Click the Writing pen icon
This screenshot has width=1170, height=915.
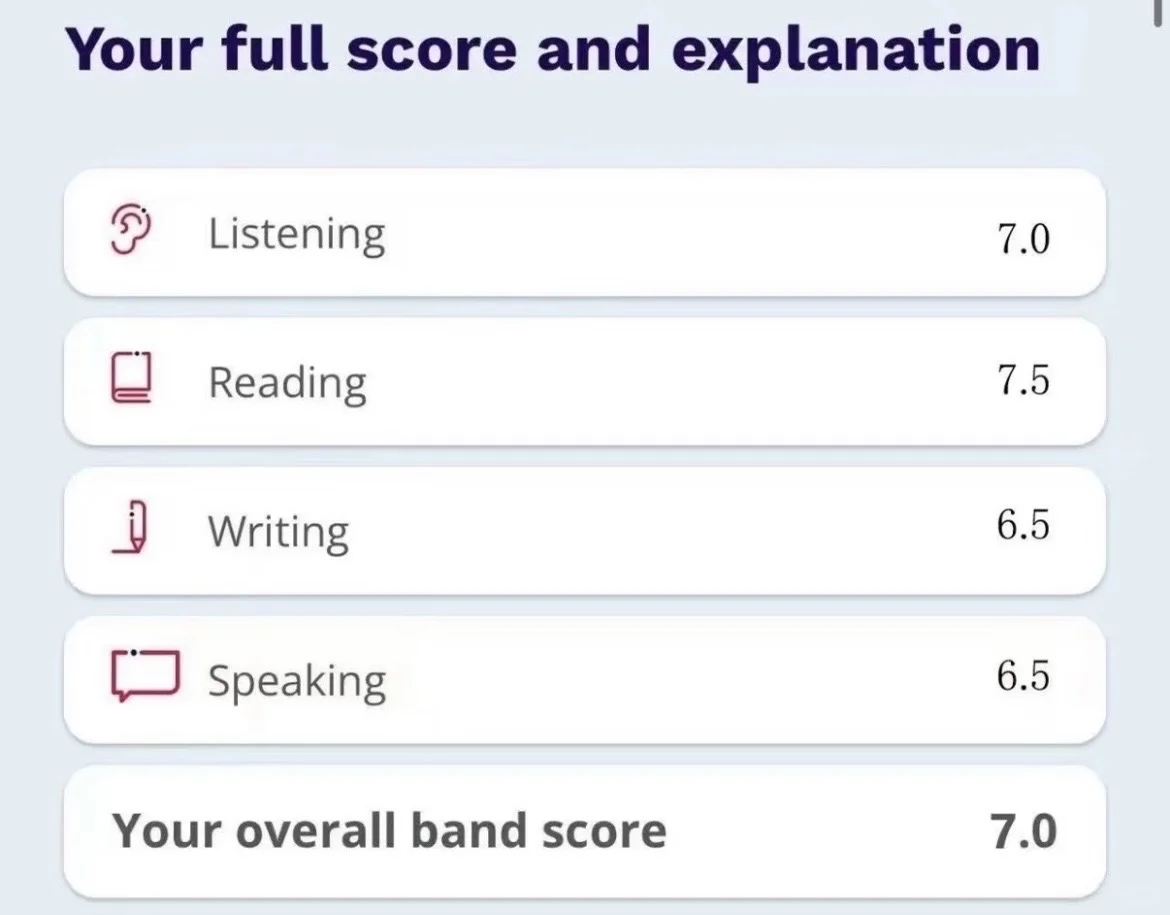click(131, 528)
